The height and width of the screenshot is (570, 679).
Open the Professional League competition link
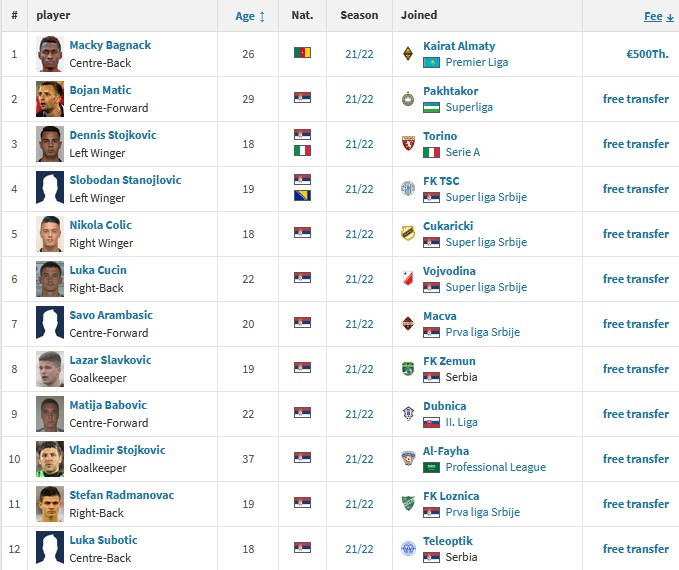point(495,467)
